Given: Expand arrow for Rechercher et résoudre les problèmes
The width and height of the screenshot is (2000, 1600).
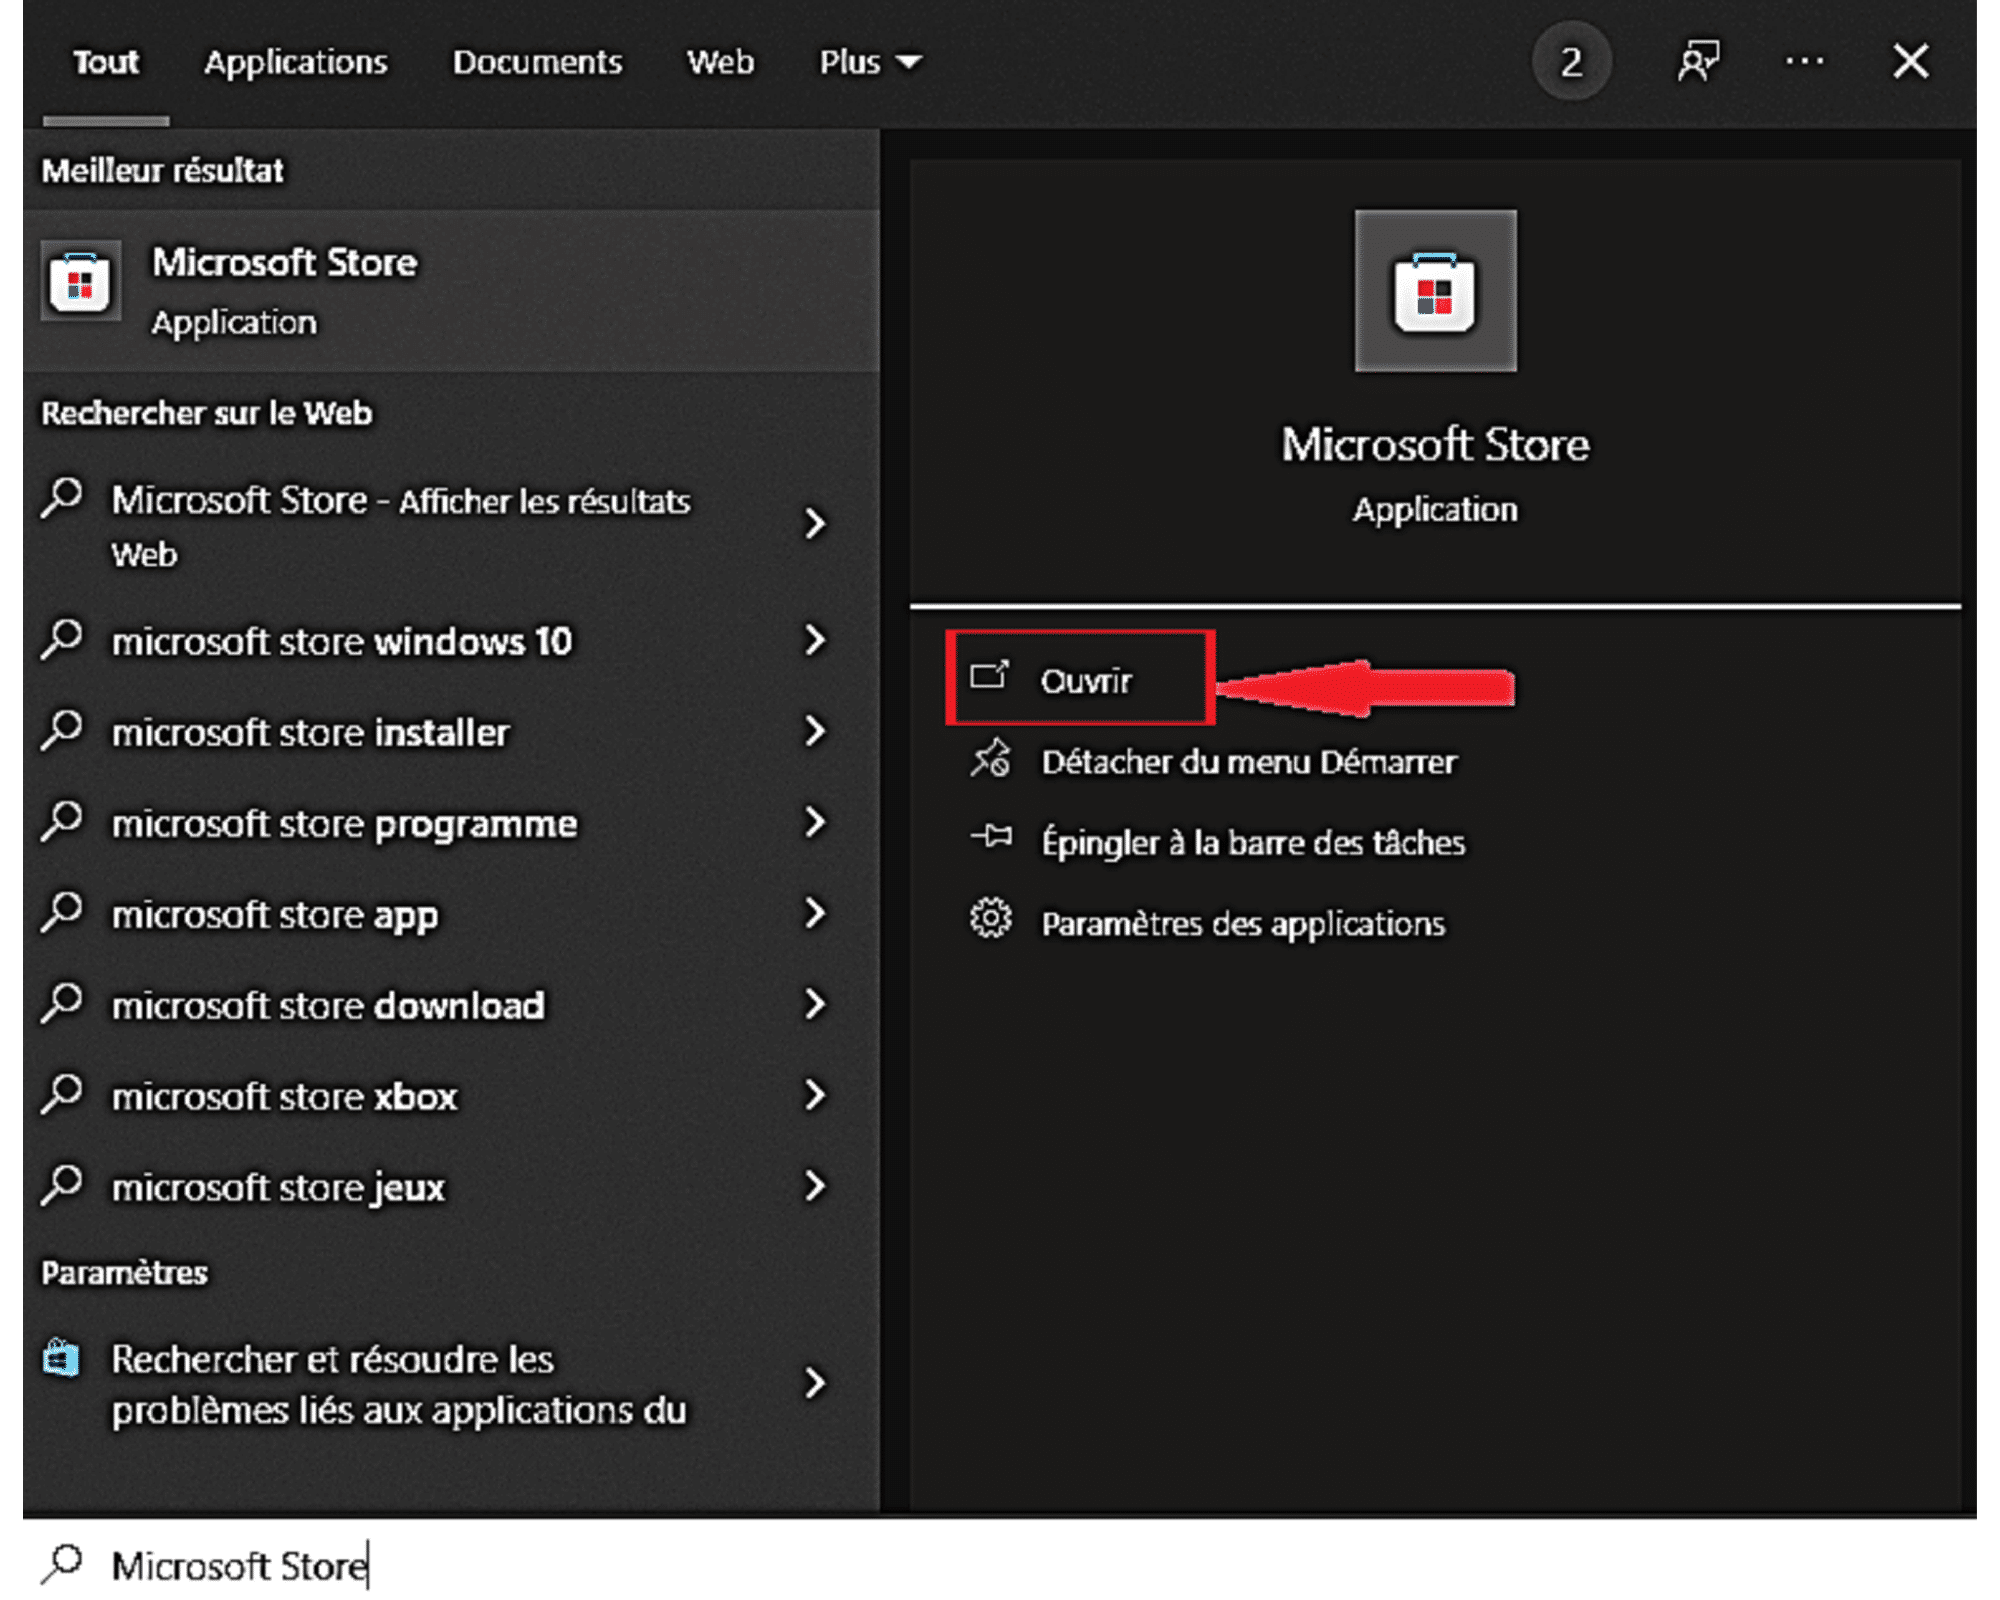Looking at the screenshot, I should (815, 1383).
